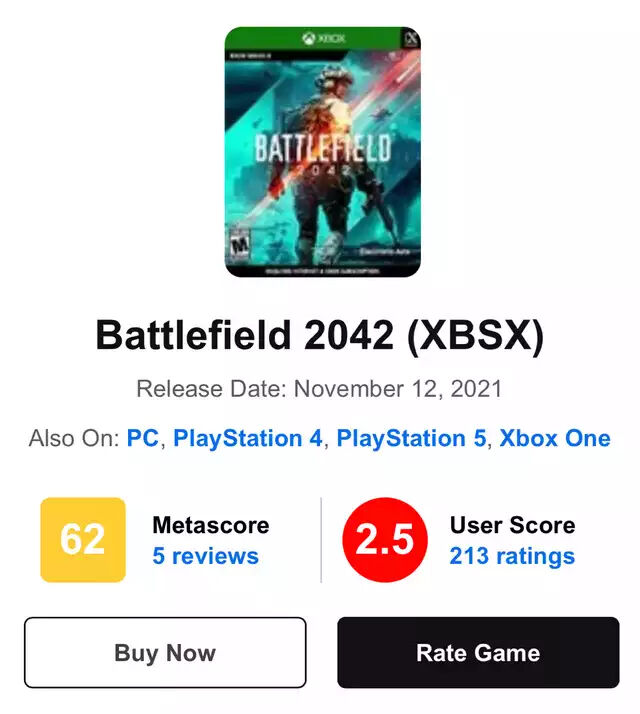The width and height of the screenshot is (640, 714).
Task: Click the Battlefield 2042 logo on cover
Action: (322, 155)
